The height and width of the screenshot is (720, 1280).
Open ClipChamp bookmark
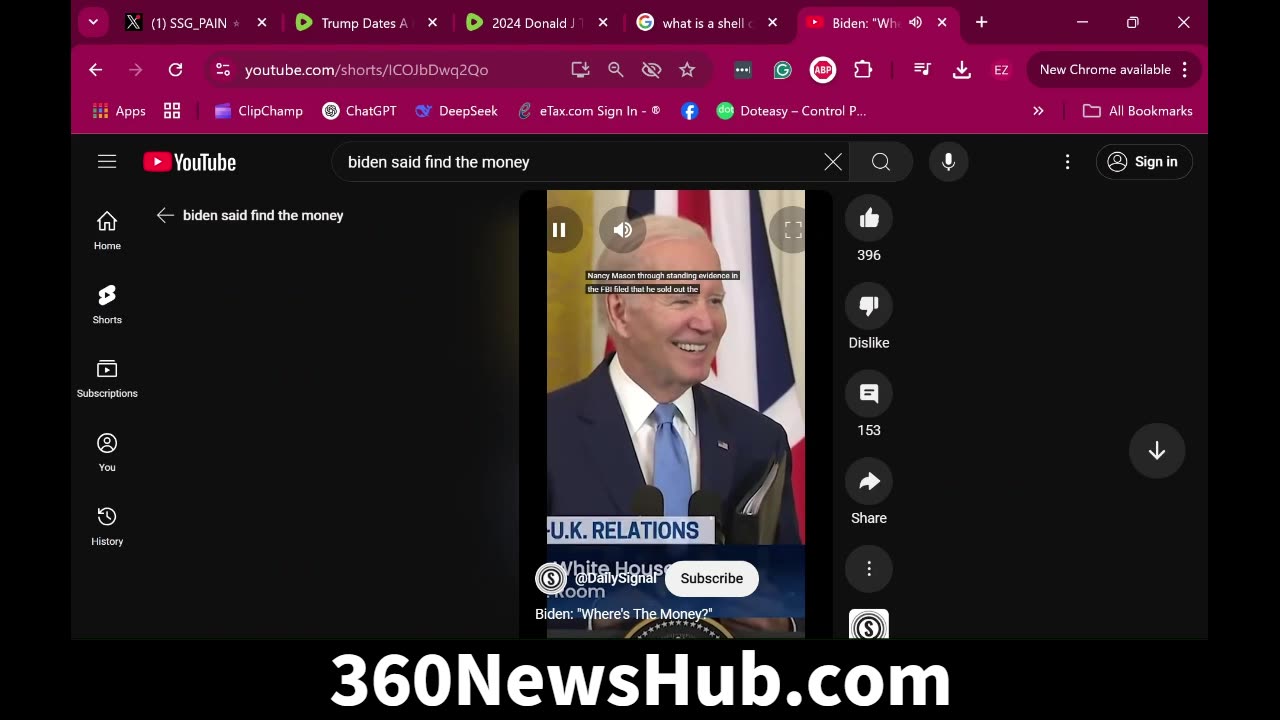click(259, 111)
